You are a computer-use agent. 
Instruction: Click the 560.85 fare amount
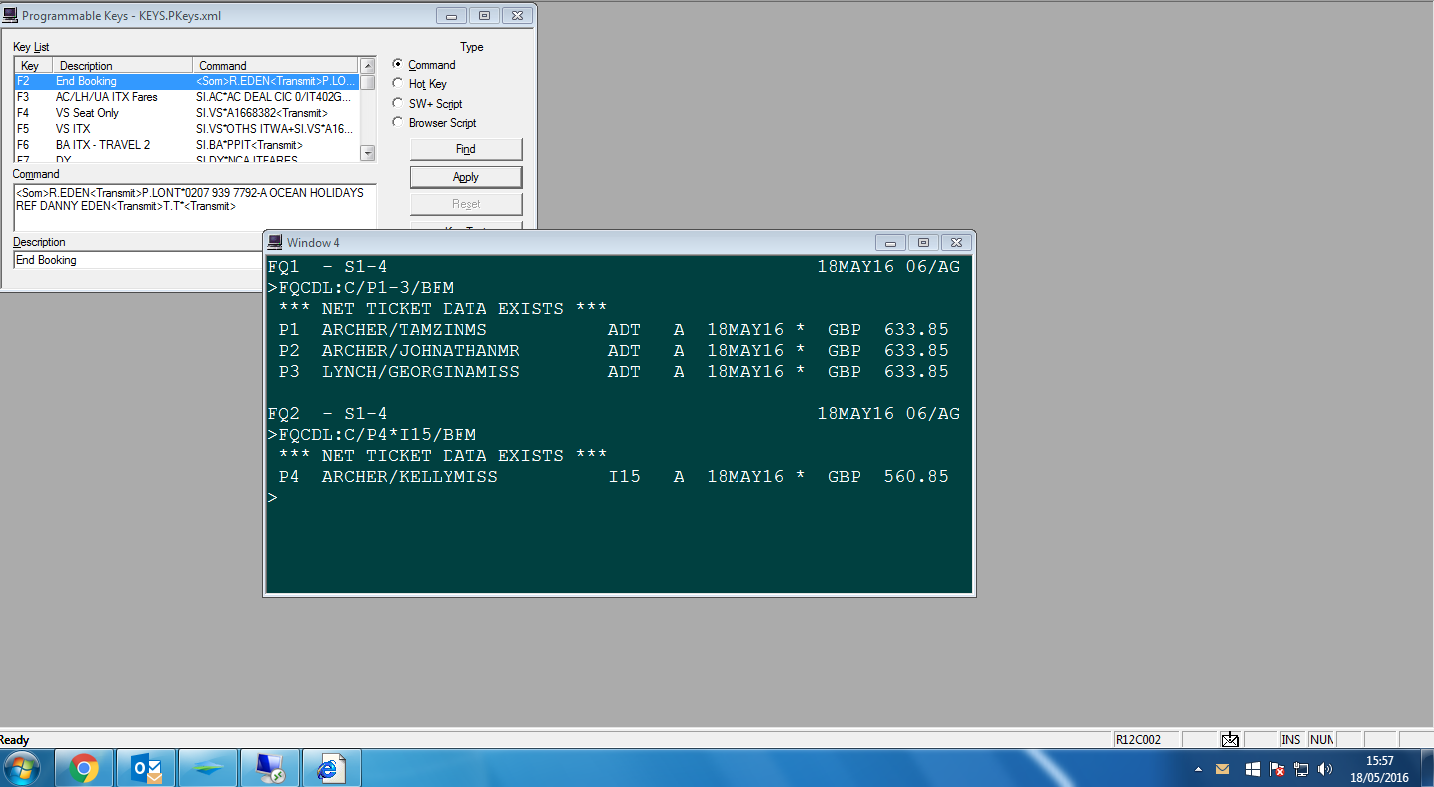tap(916, 477)
